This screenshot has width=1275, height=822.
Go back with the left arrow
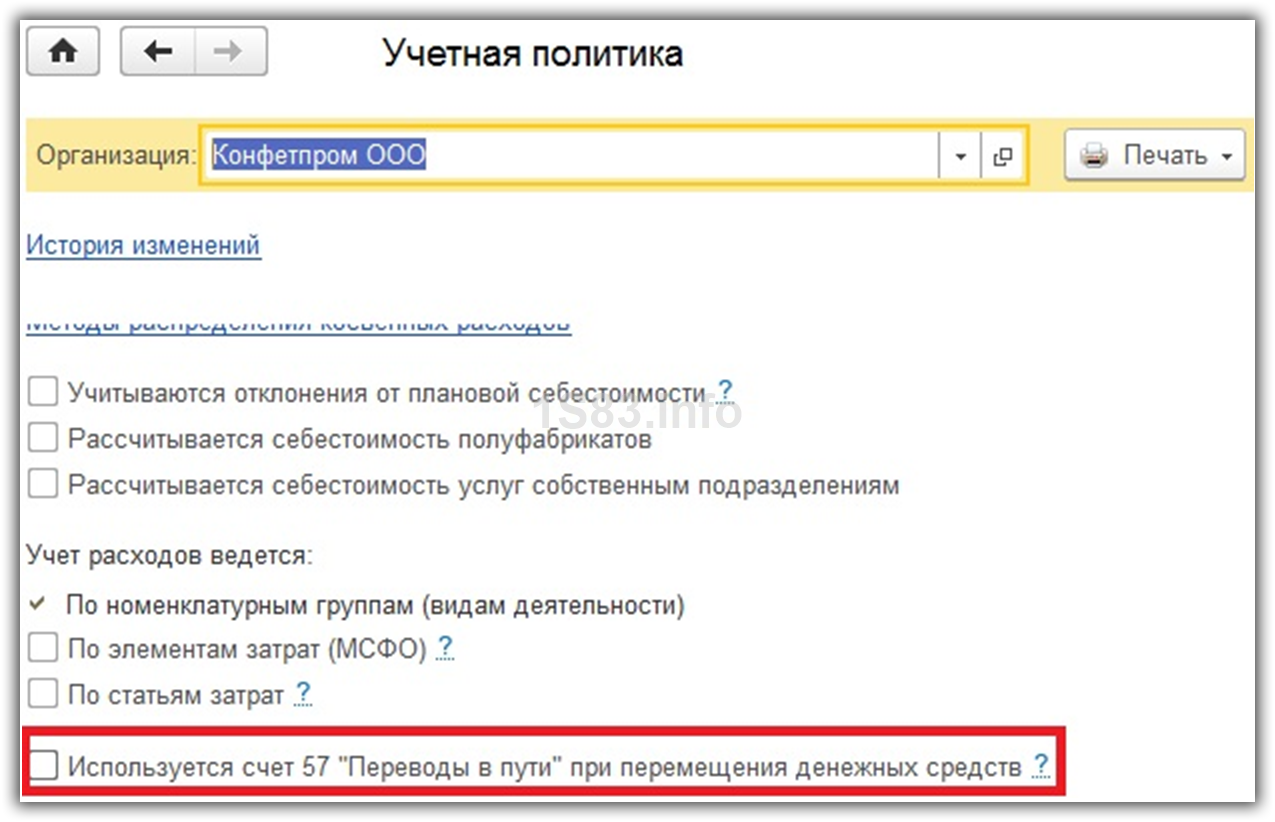tap(157, 53)
